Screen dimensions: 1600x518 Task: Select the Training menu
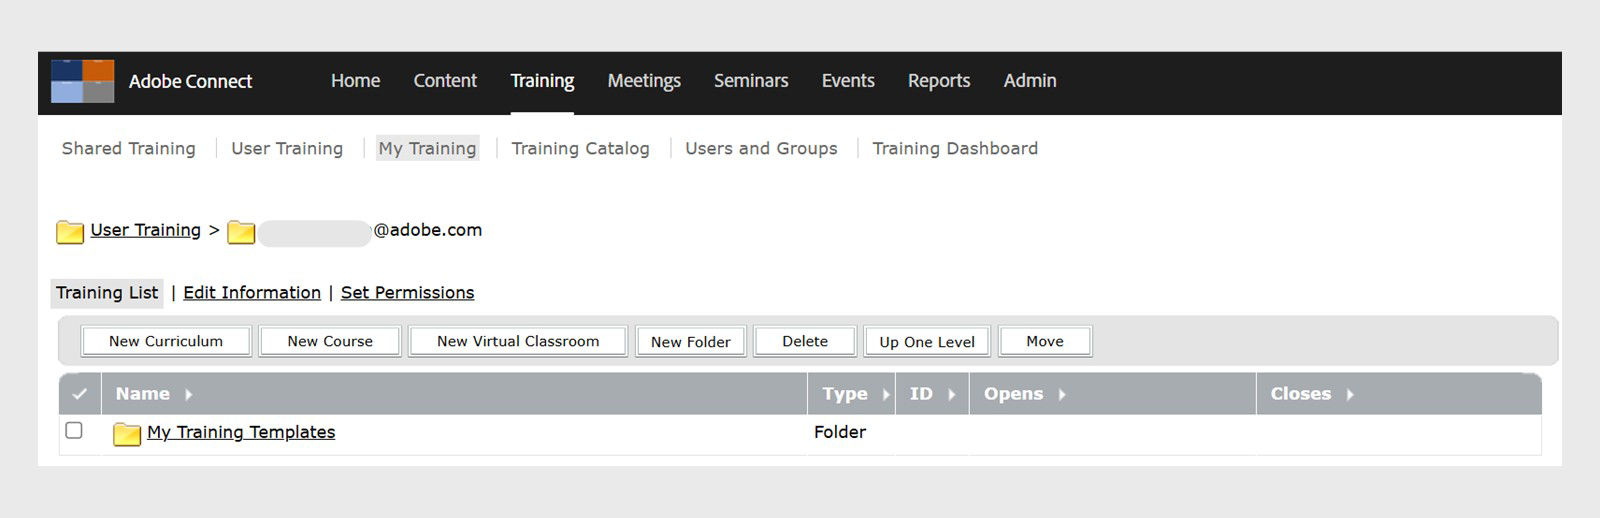pos(542,81)
